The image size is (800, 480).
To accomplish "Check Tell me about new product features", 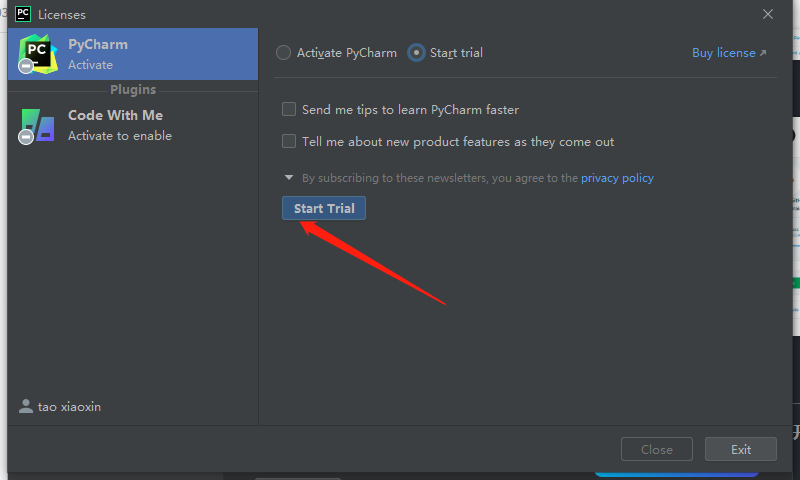I will (289, 141).
